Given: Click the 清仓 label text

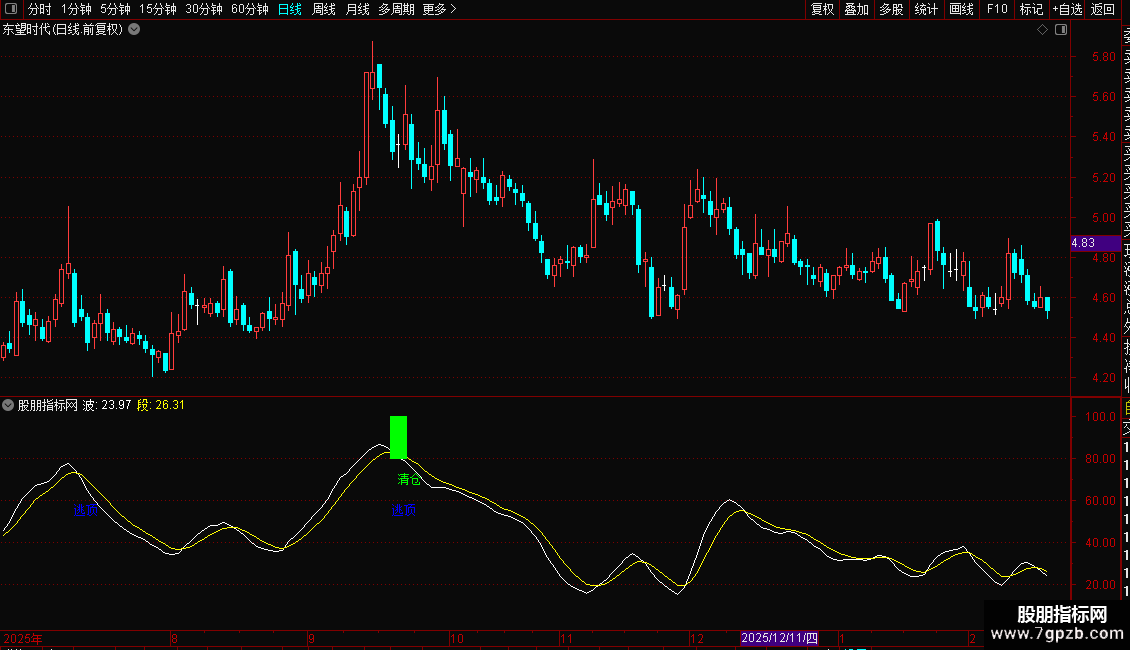Looking at the screenshot, I should coord(409,479).
